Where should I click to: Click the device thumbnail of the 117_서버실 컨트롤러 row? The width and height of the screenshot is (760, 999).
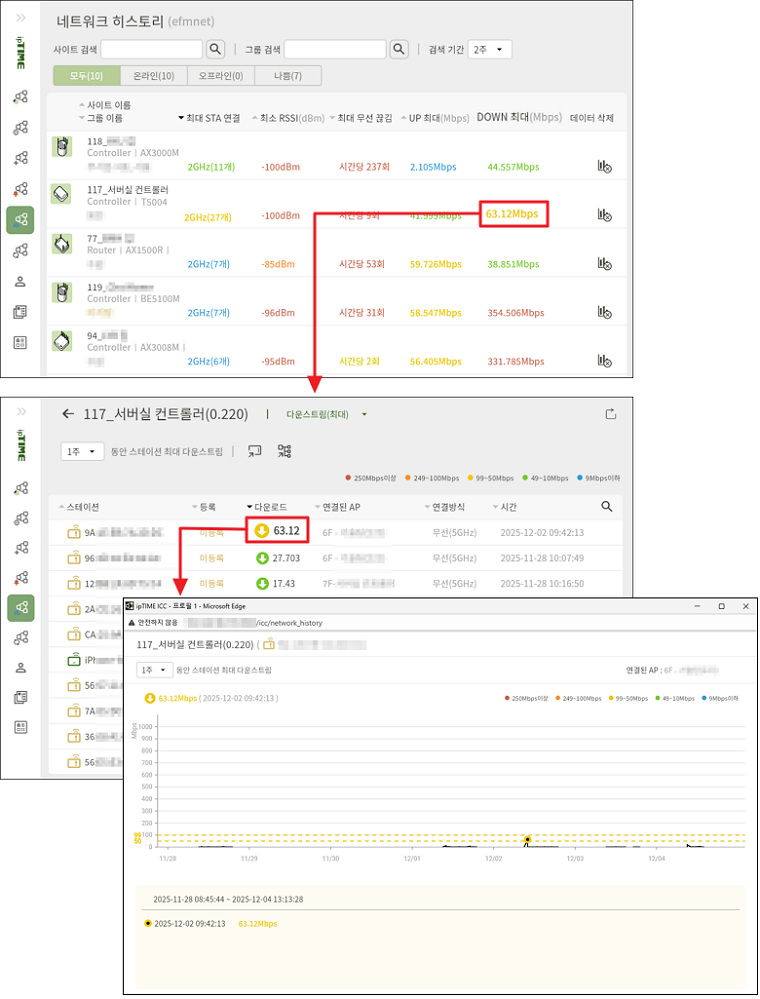tap(62, 194)
